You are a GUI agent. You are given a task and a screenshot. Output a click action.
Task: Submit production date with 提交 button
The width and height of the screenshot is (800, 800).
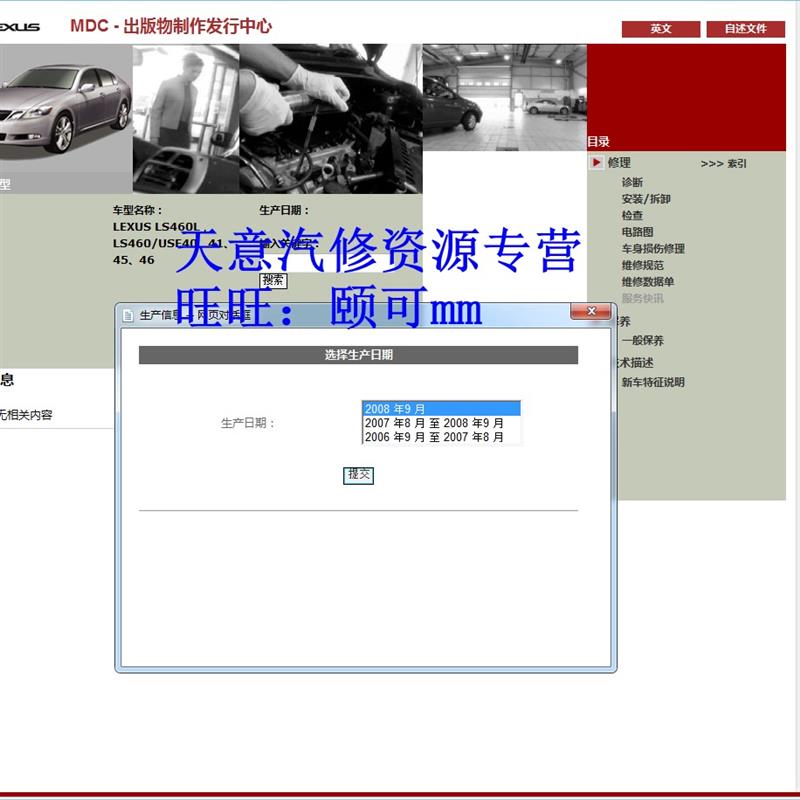(358, 475)
